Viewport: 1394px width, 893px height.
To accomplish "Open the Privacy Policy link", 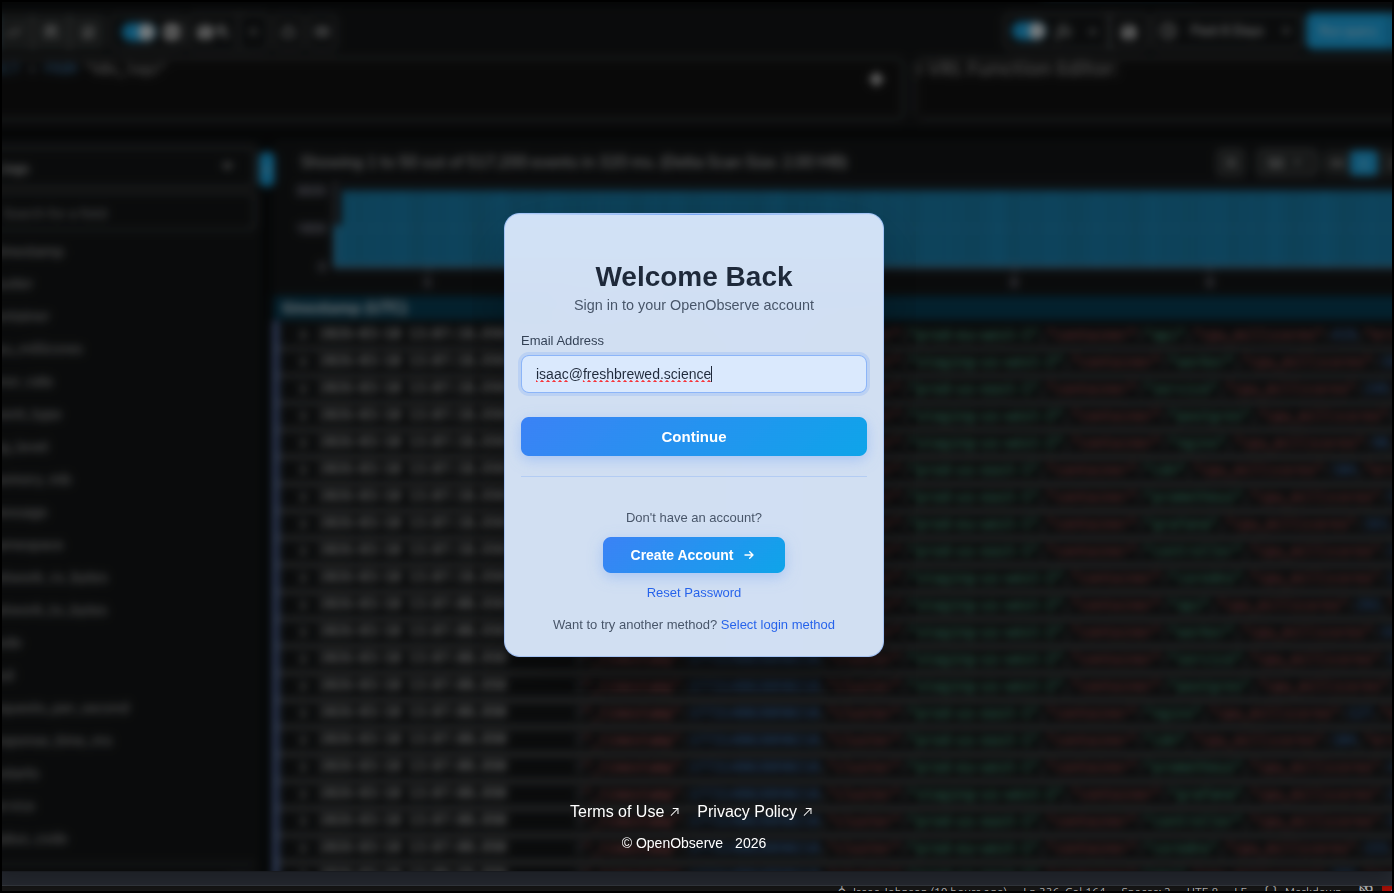I will [x=755, y=812].
